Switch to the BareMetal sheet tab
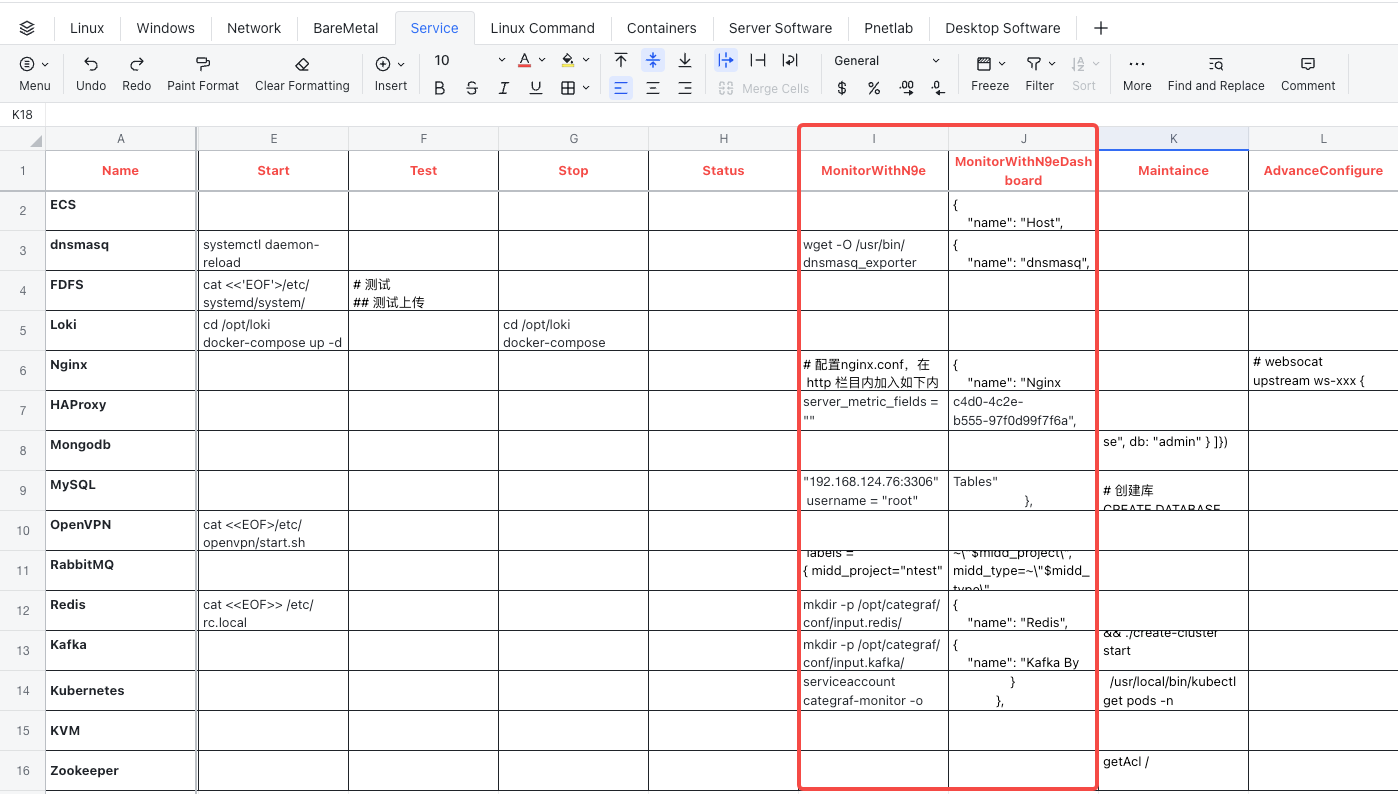The image size is (1398, 794). tap(346, 28)
